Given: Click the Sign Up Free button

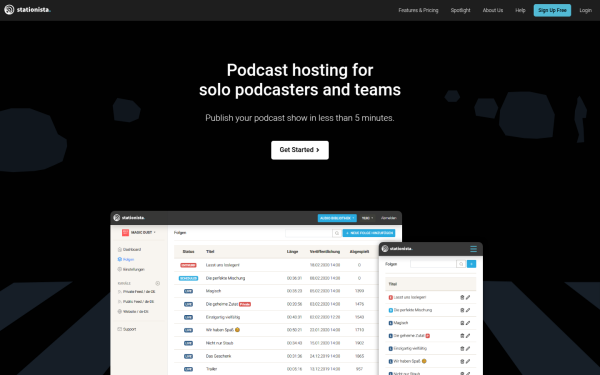Looking at the screenshot, I should coord(552,10).
